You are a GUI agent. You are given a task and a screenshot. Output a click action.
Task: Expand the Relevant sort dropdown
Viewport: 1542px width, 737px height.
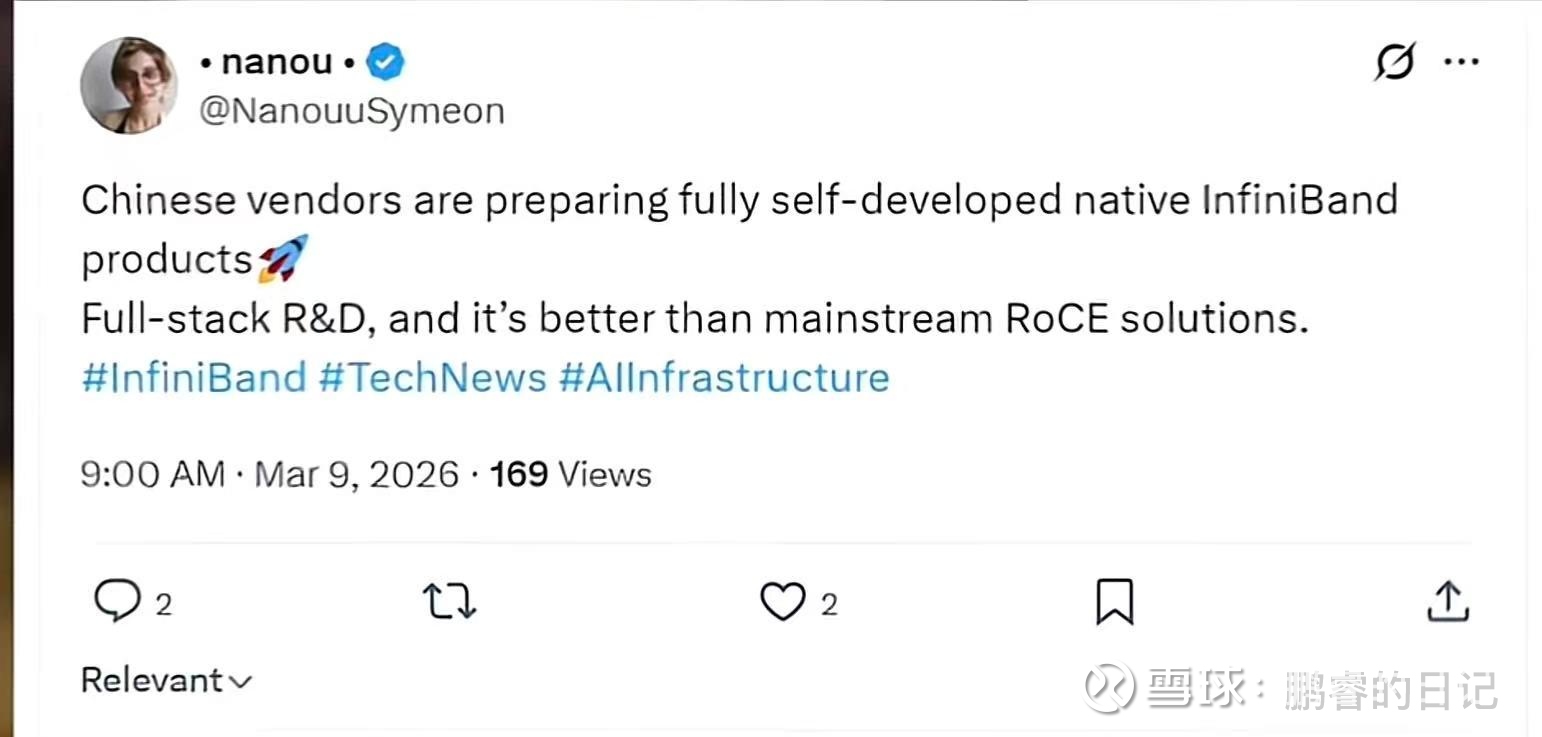(166, 681)
